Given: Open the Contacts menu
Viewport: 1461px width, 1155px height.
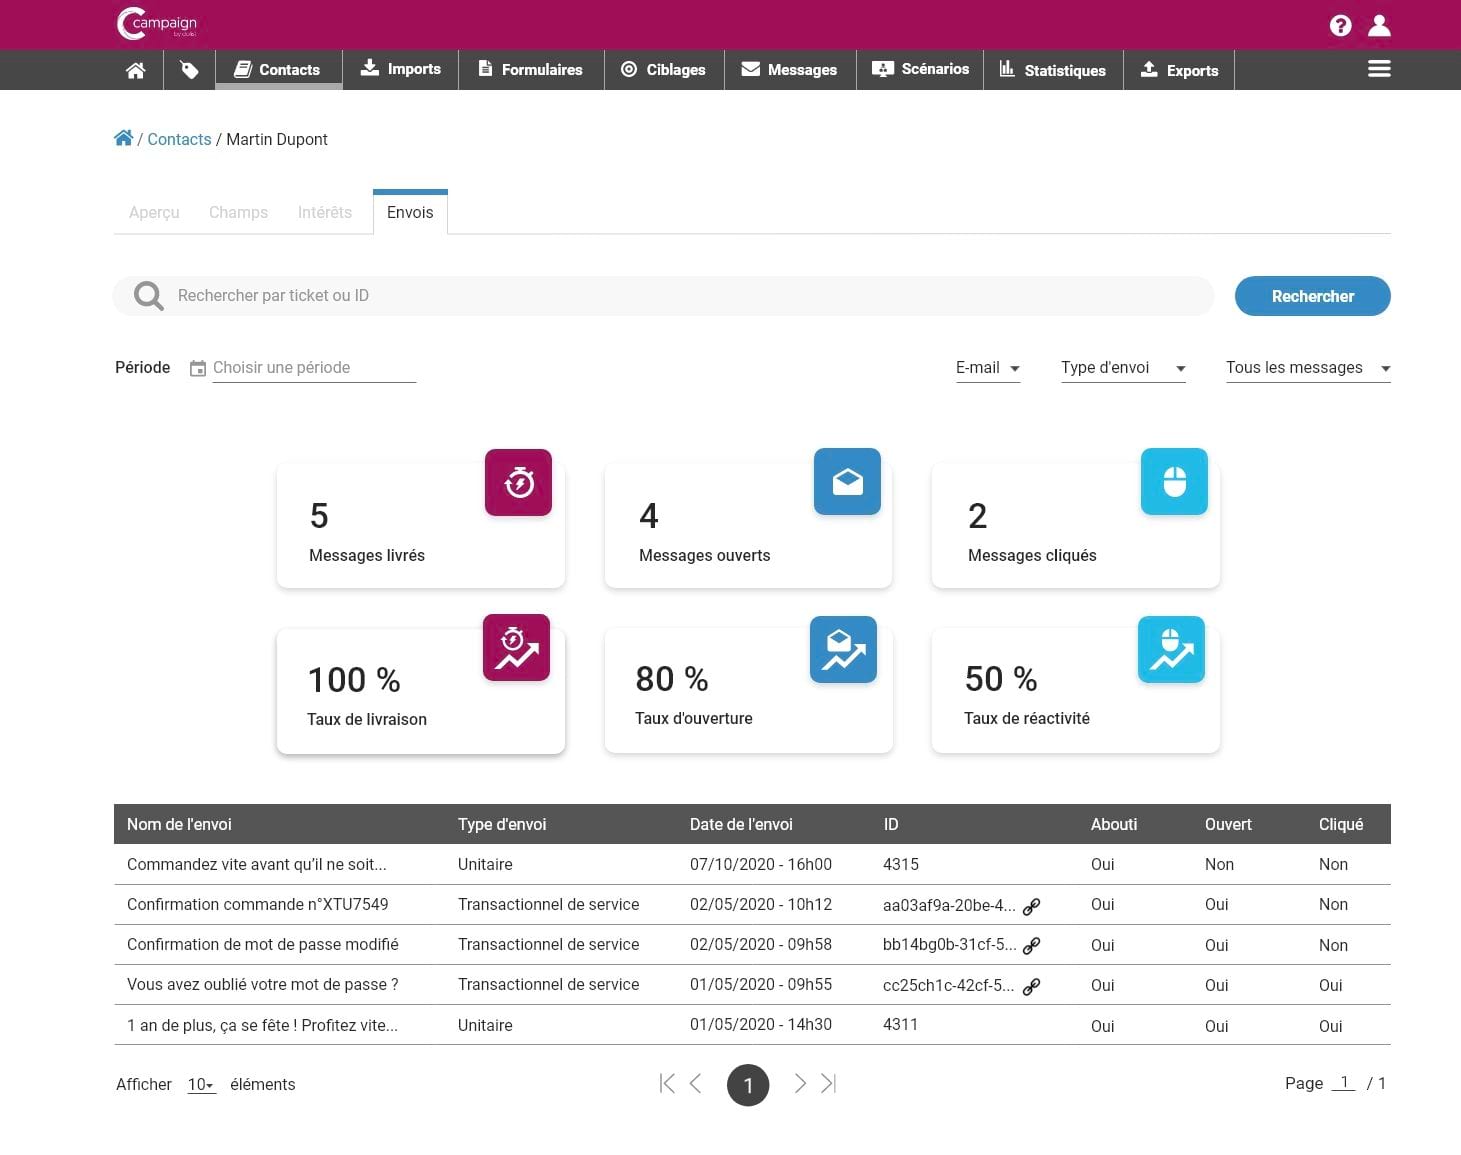Looking at the screenshot, I should [x=278, y=70].
